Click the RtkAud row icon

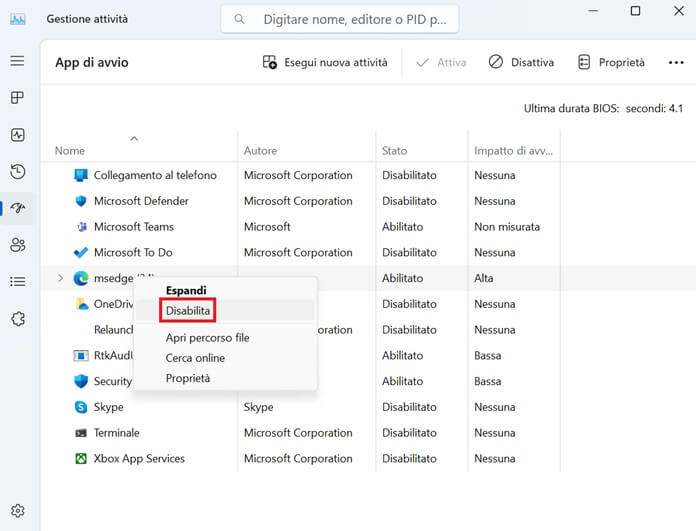coord(81,355)
